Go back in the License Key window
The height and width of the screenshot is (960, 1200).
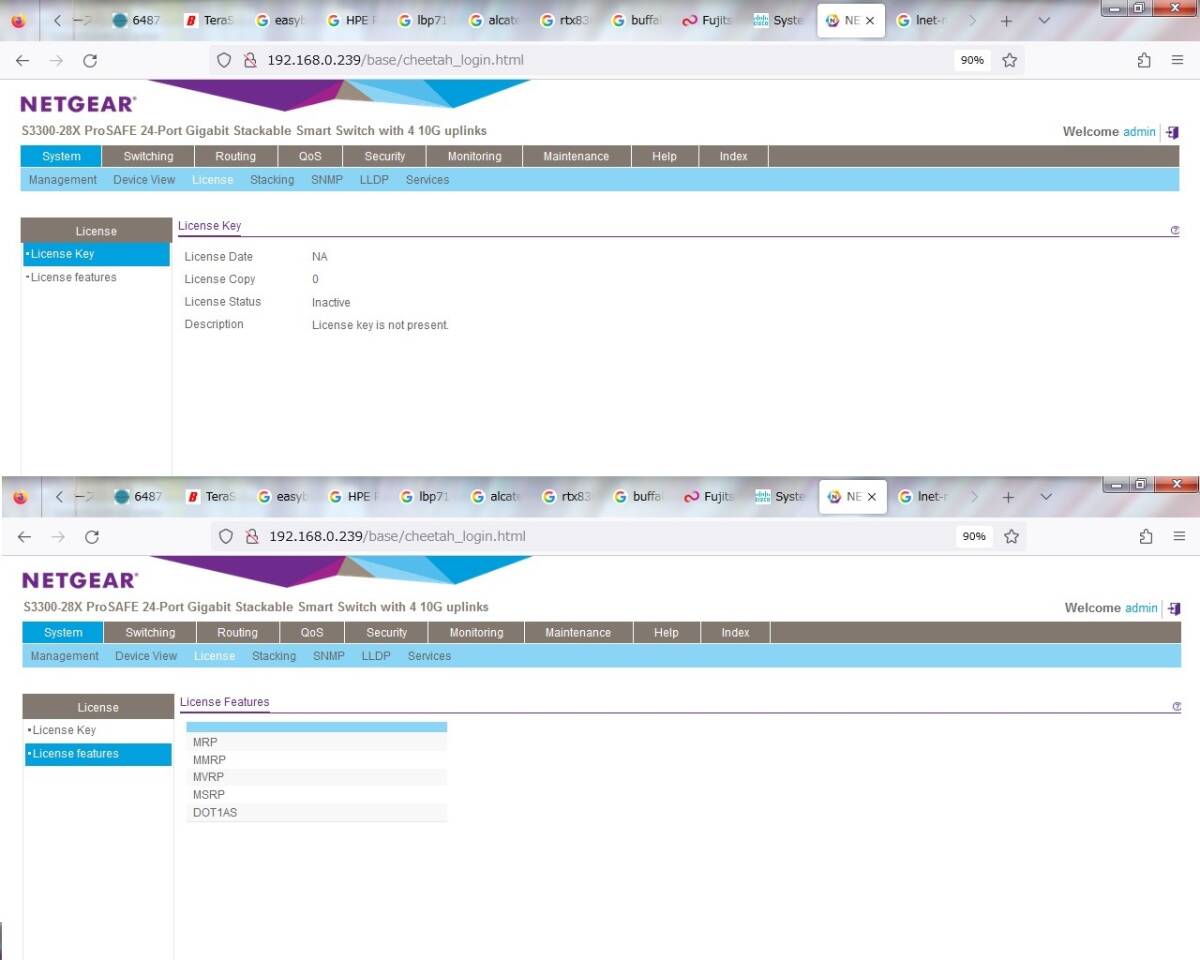click(x=23, y=61)
